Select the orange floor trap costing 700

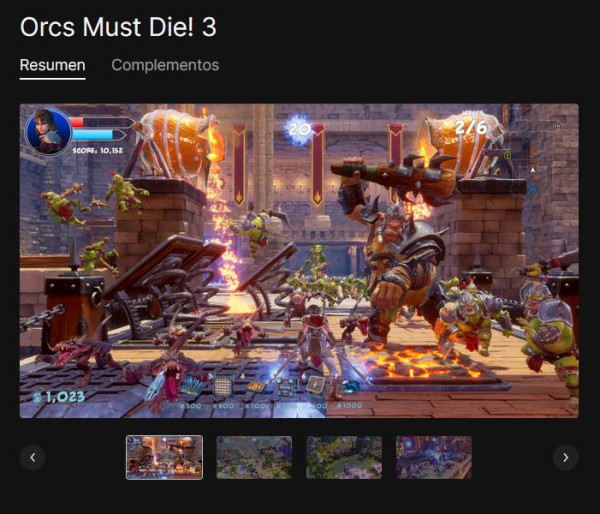256,387
